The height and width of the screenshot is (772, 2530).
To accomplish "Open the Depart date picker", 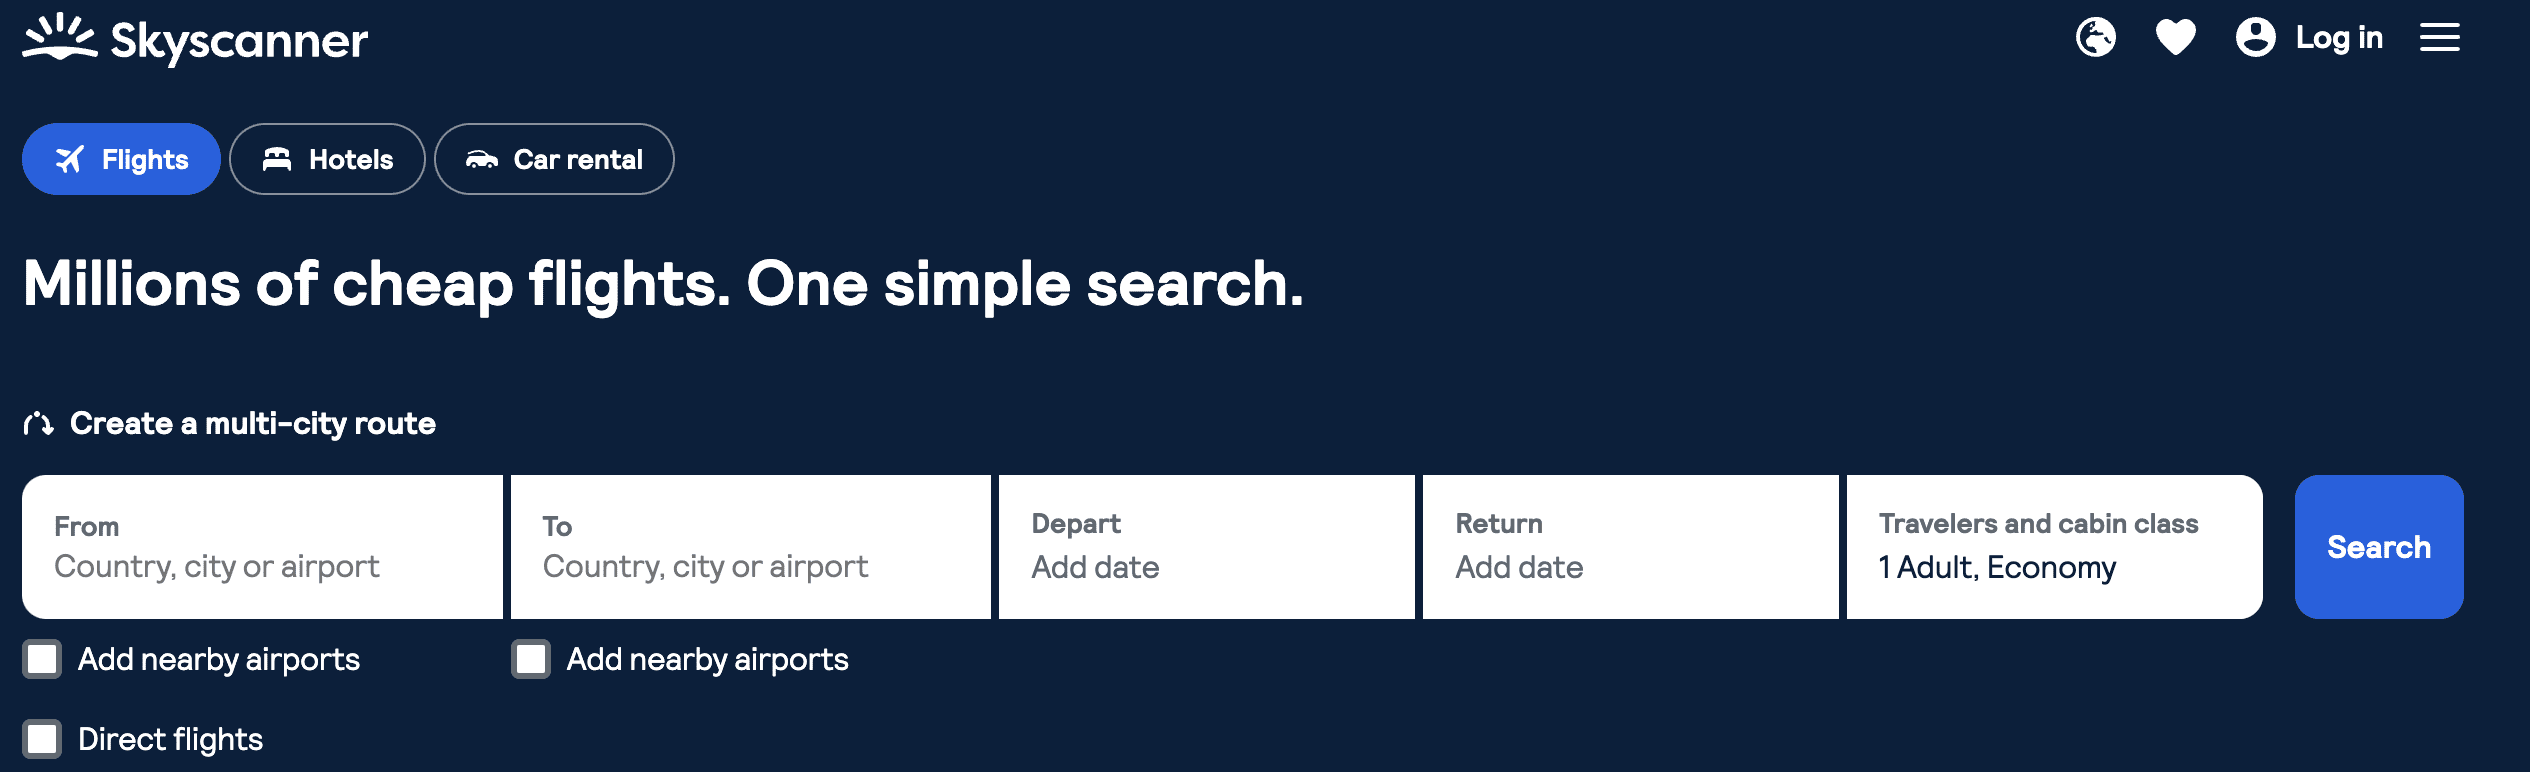I will [1208, 547].
